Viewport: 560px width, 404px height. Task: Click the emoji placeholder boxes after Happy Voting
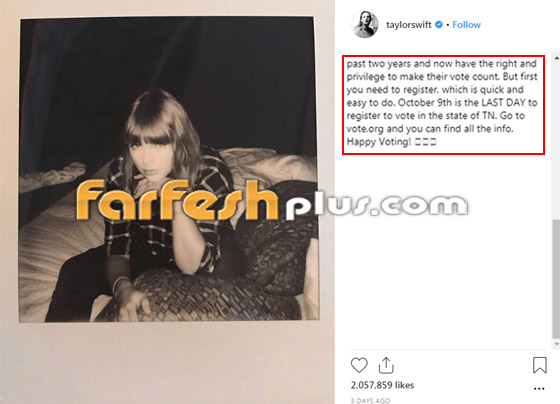425,142
